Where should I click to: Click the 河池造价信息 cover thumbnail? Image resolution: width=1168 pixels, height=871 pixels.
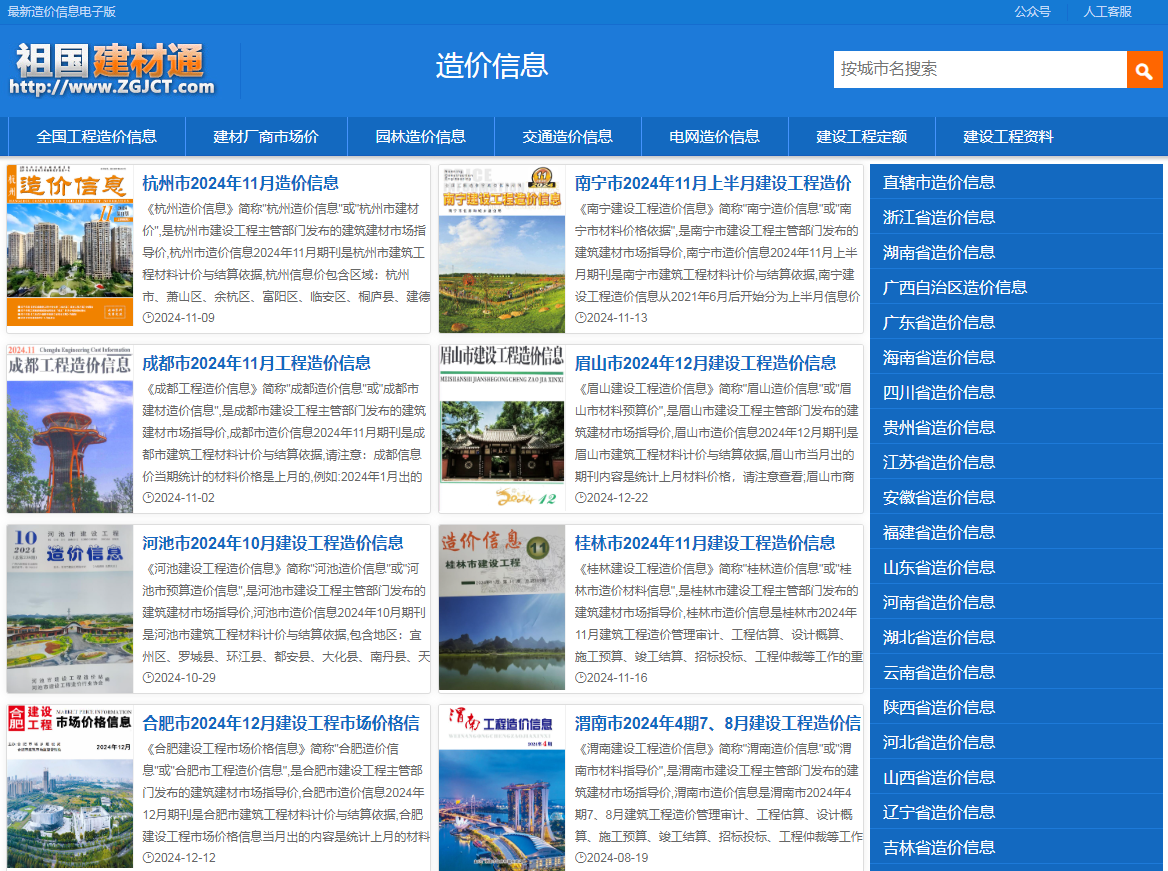pos(70,609)
